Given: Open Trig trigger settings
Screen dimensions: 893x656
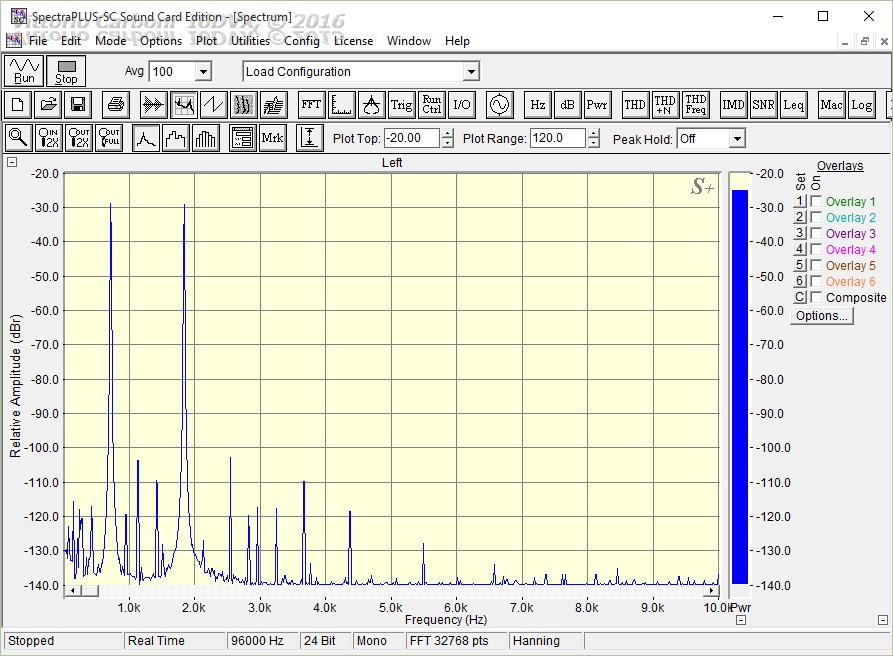Looking at the screenshot, I should tap(402, 105).
